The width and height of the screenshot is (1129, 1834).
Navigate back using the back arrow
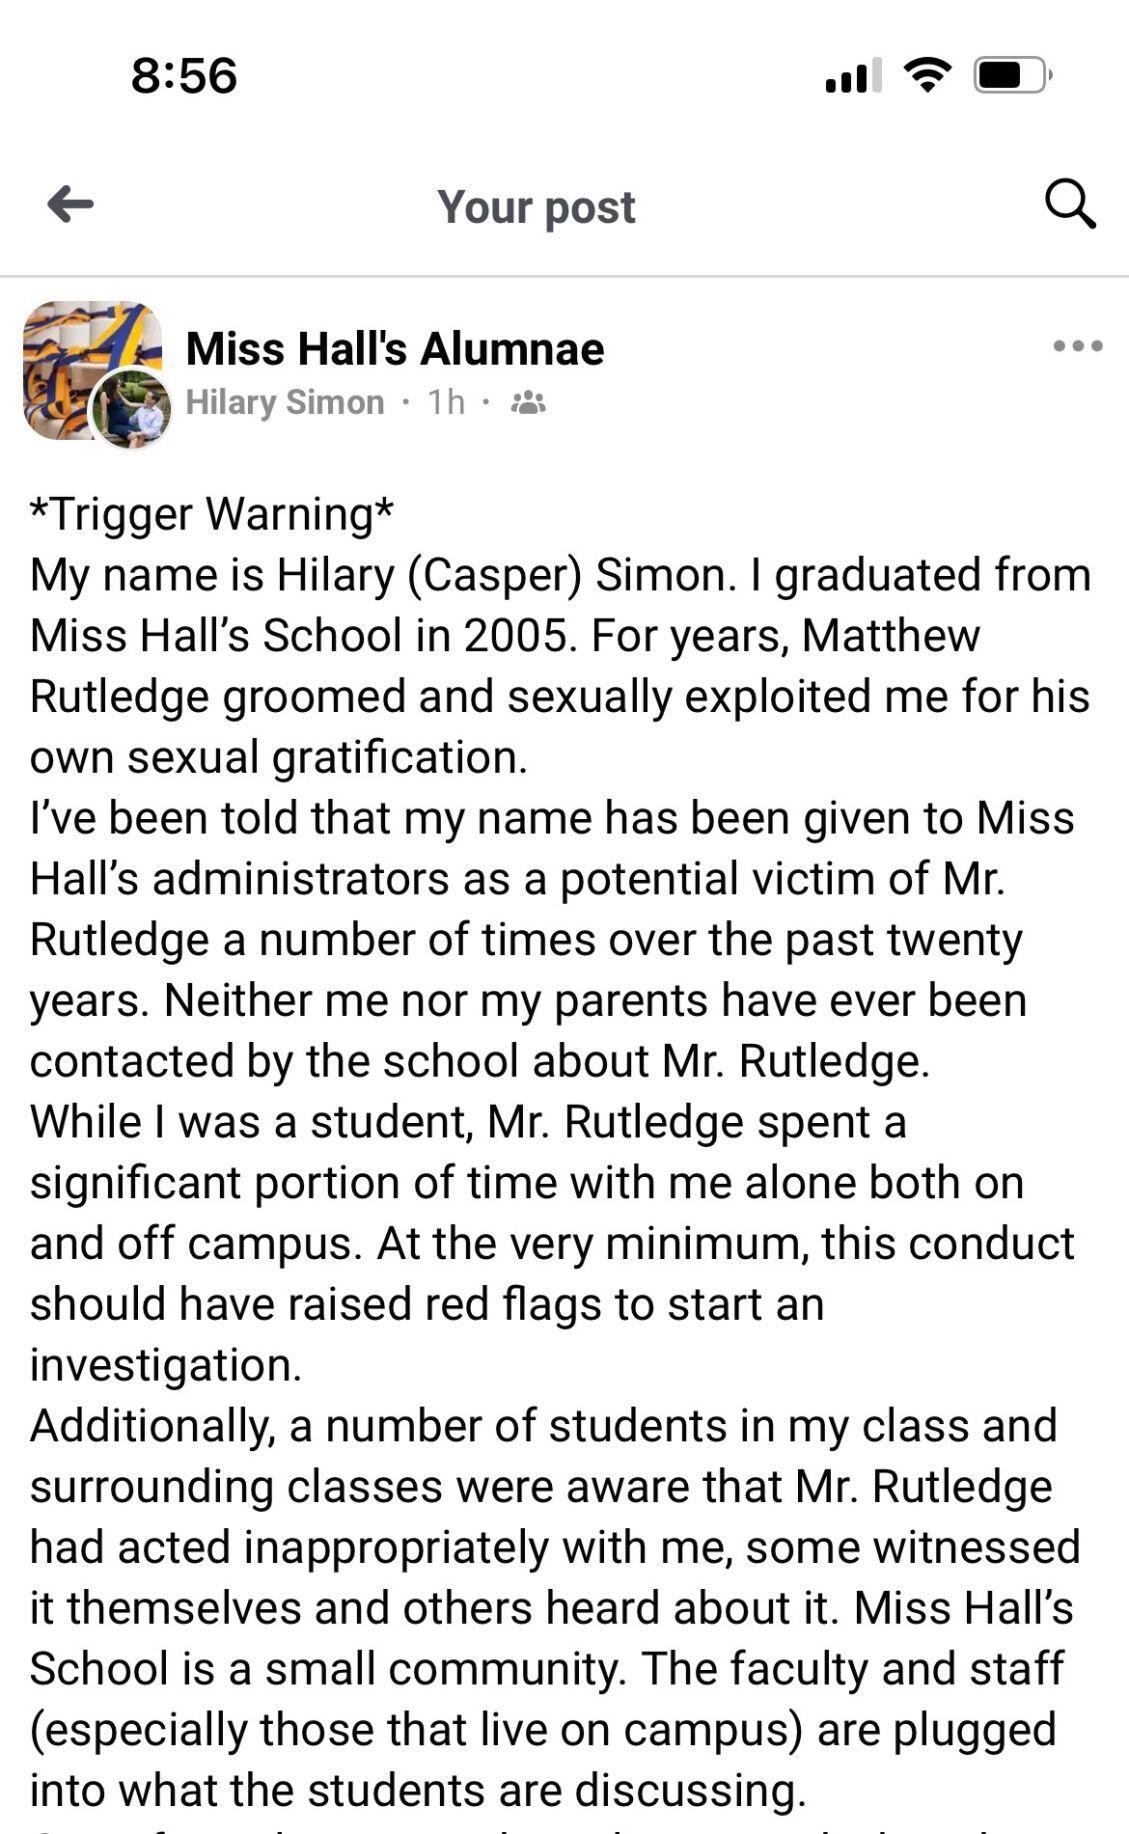(68, 206)
